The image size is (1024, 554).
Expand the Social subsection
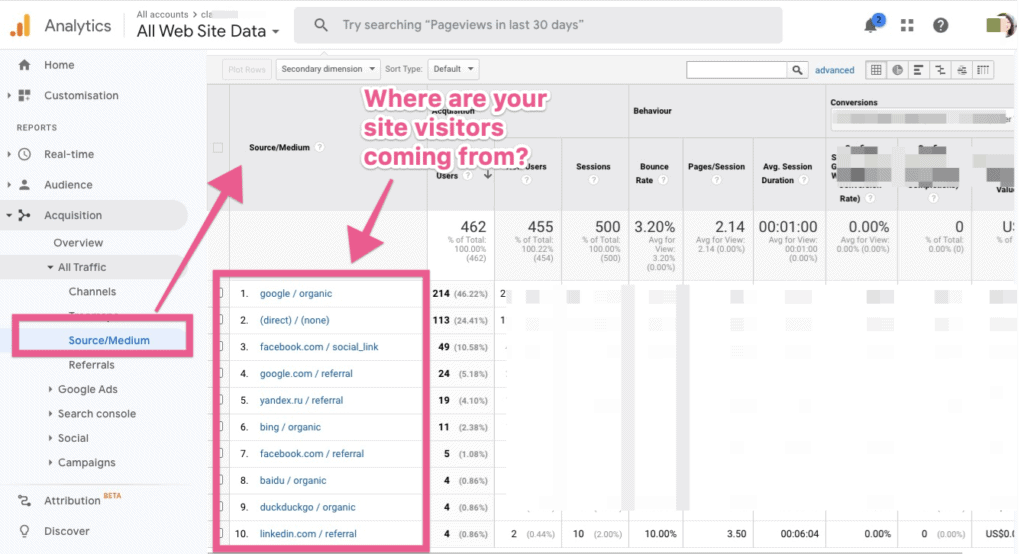(50, 438)
